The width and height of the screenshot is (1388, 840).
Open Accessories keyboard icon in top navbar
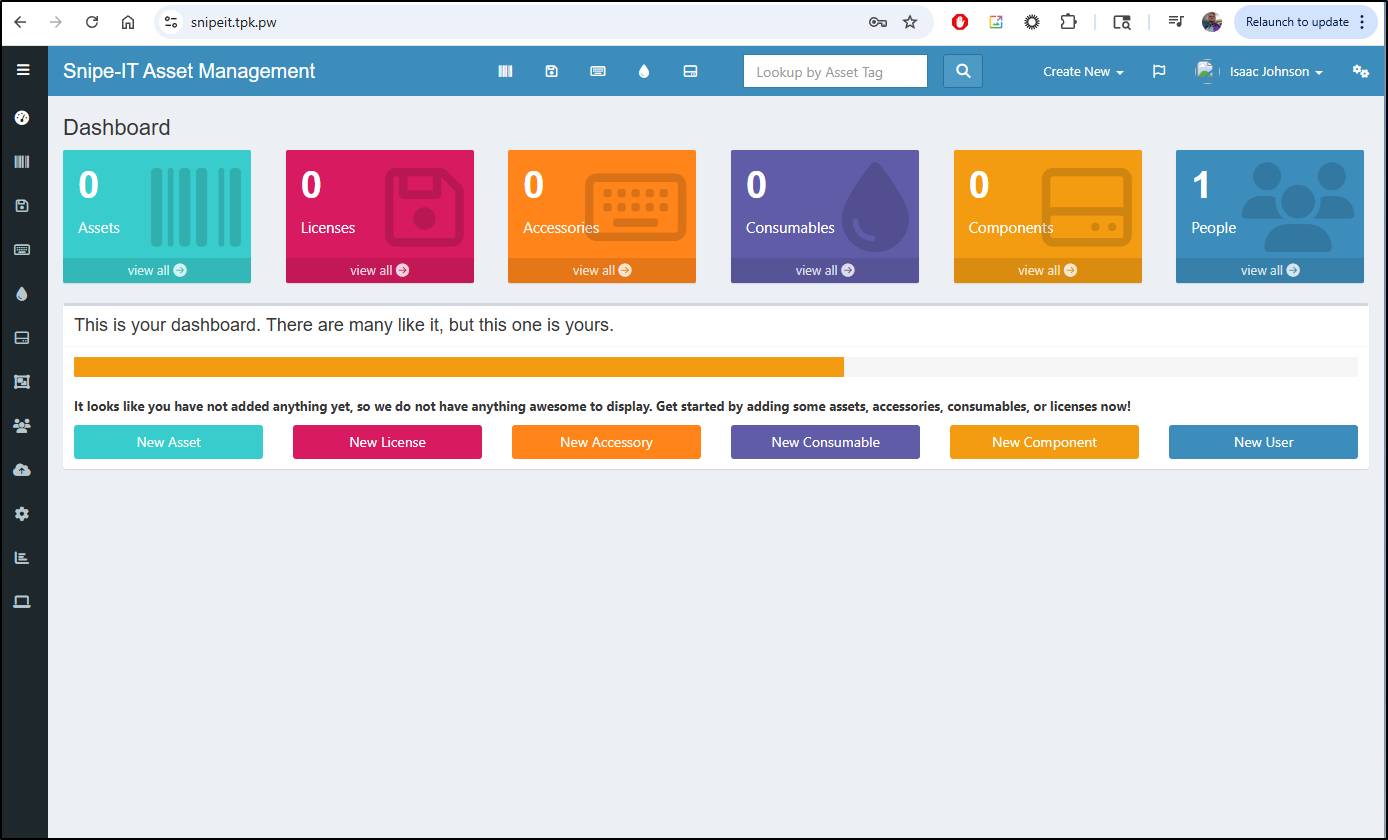coord(598,71)
